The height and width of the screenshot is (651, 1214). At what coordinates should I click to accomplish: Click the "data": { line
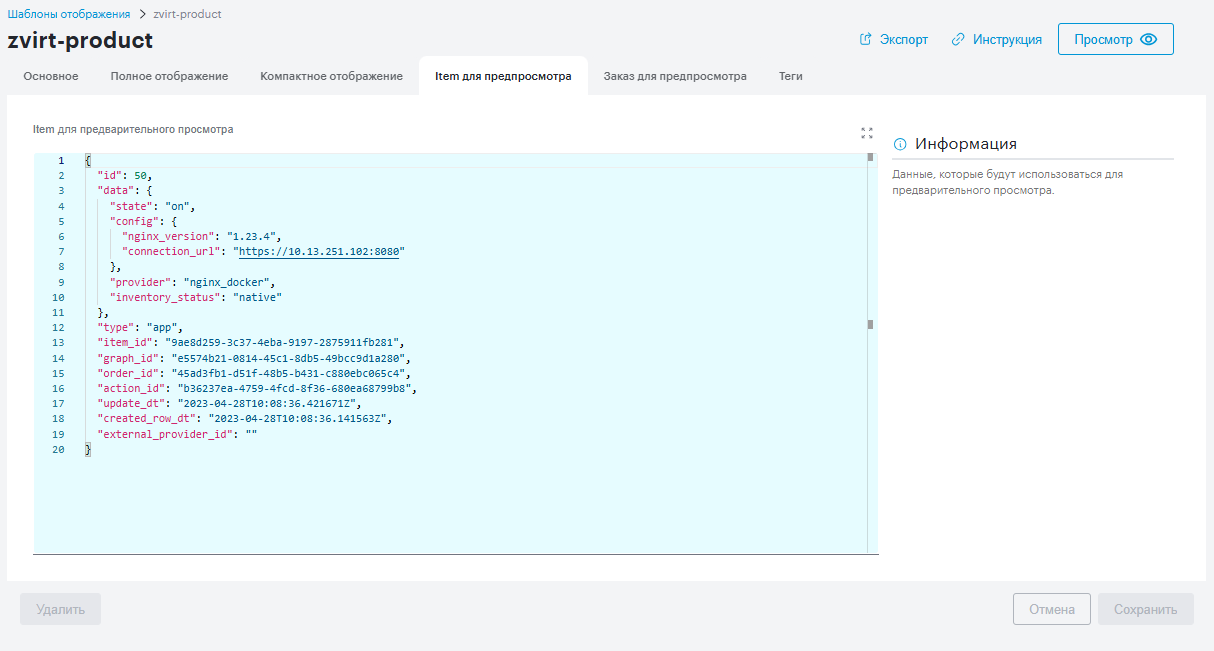point(124,191)
